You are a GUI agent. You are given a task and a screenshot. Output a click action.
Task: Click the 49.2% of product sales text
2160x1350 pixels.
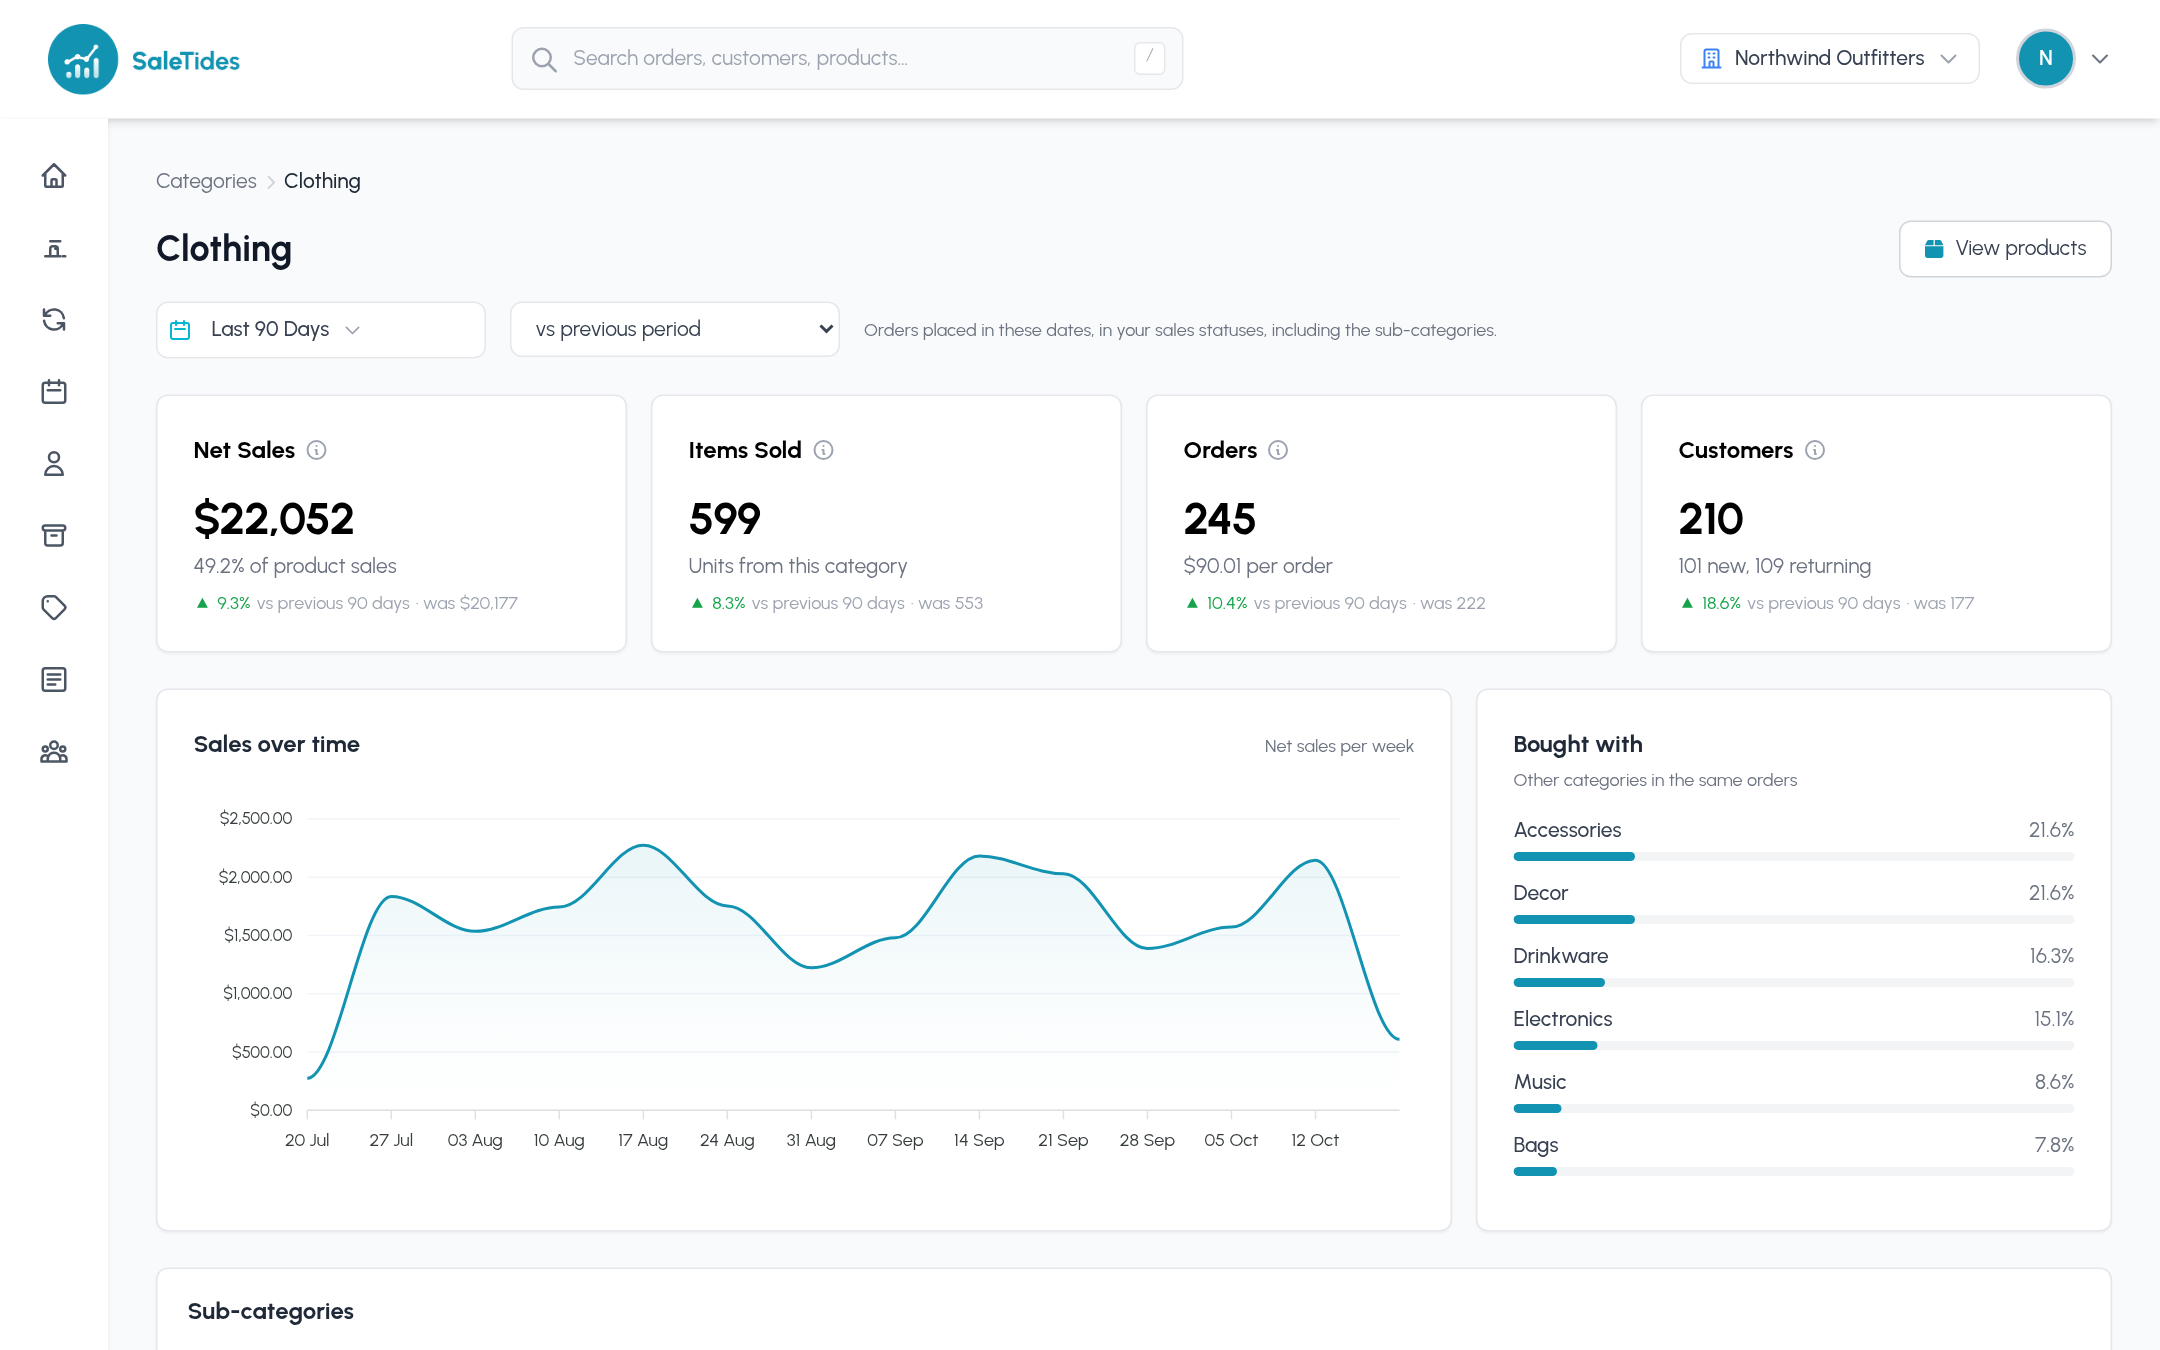(x=295, y=567)
